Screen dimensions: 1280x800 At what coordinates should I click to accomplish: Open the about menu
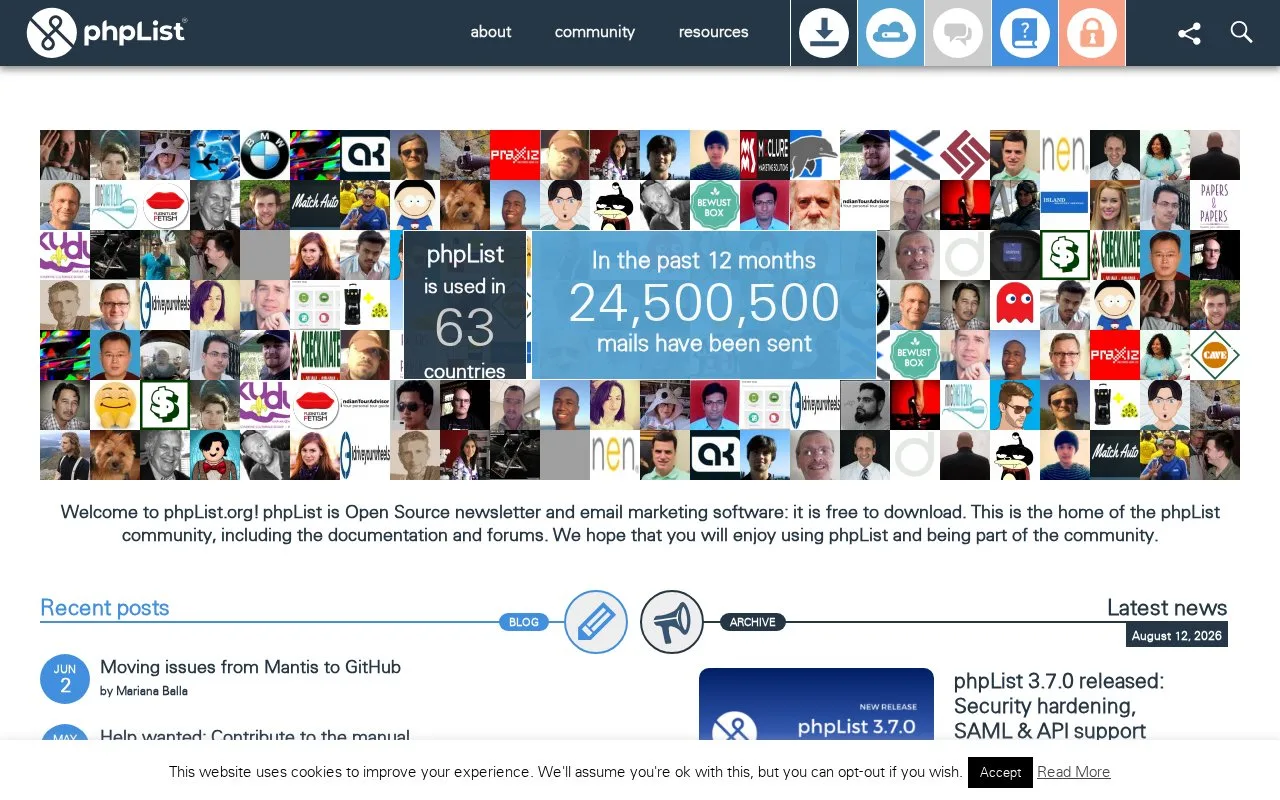(491, 32)
